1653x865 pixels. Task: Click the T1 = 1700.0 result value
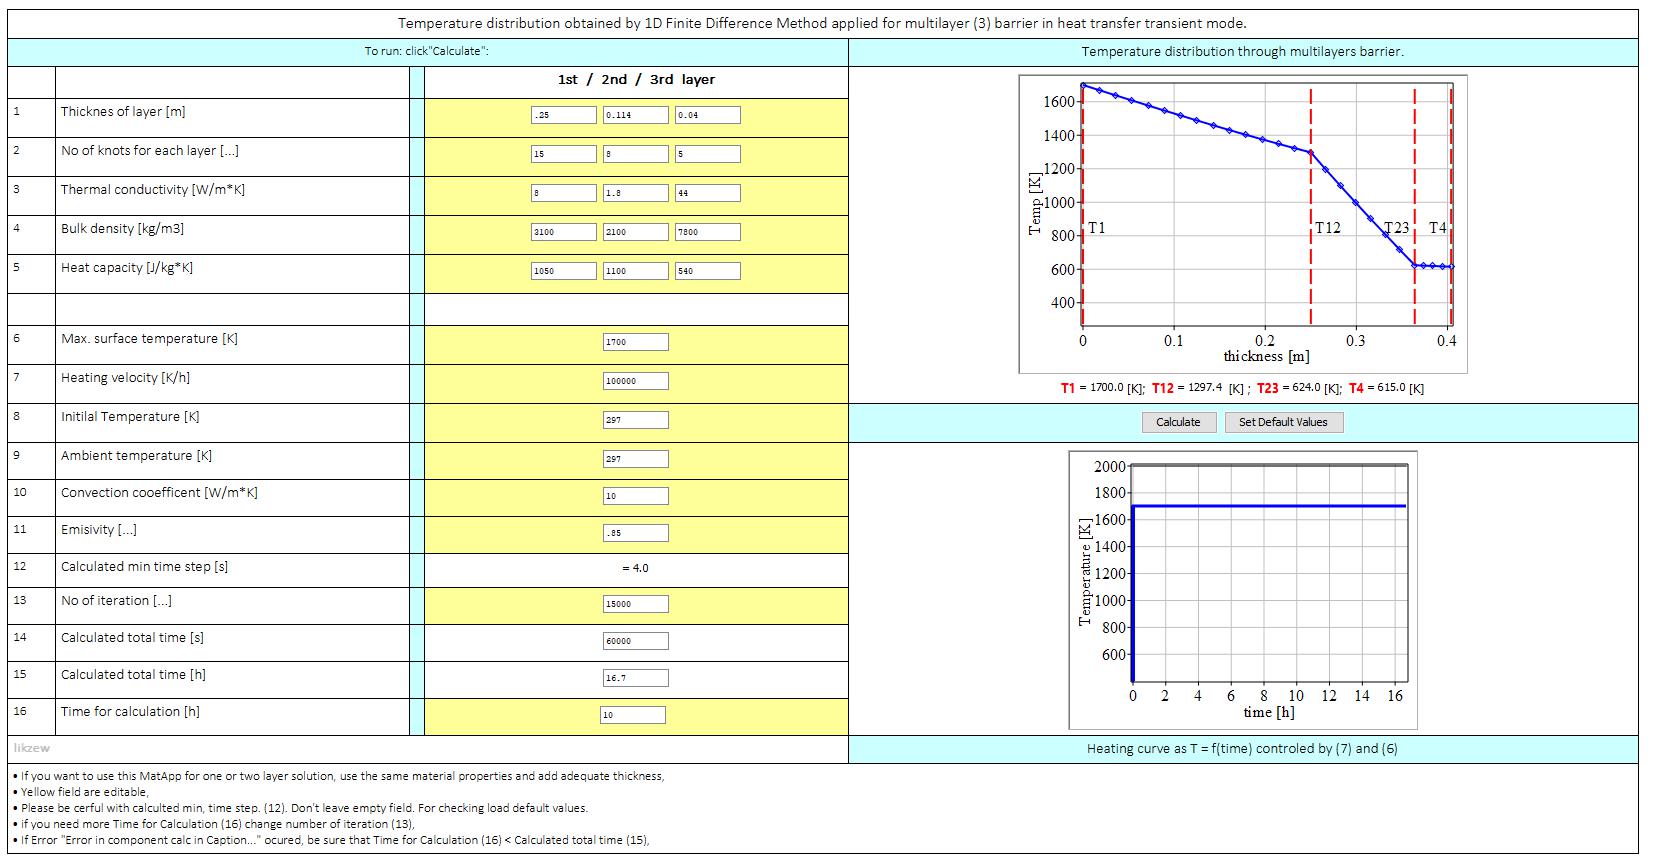click(1102, 388)
